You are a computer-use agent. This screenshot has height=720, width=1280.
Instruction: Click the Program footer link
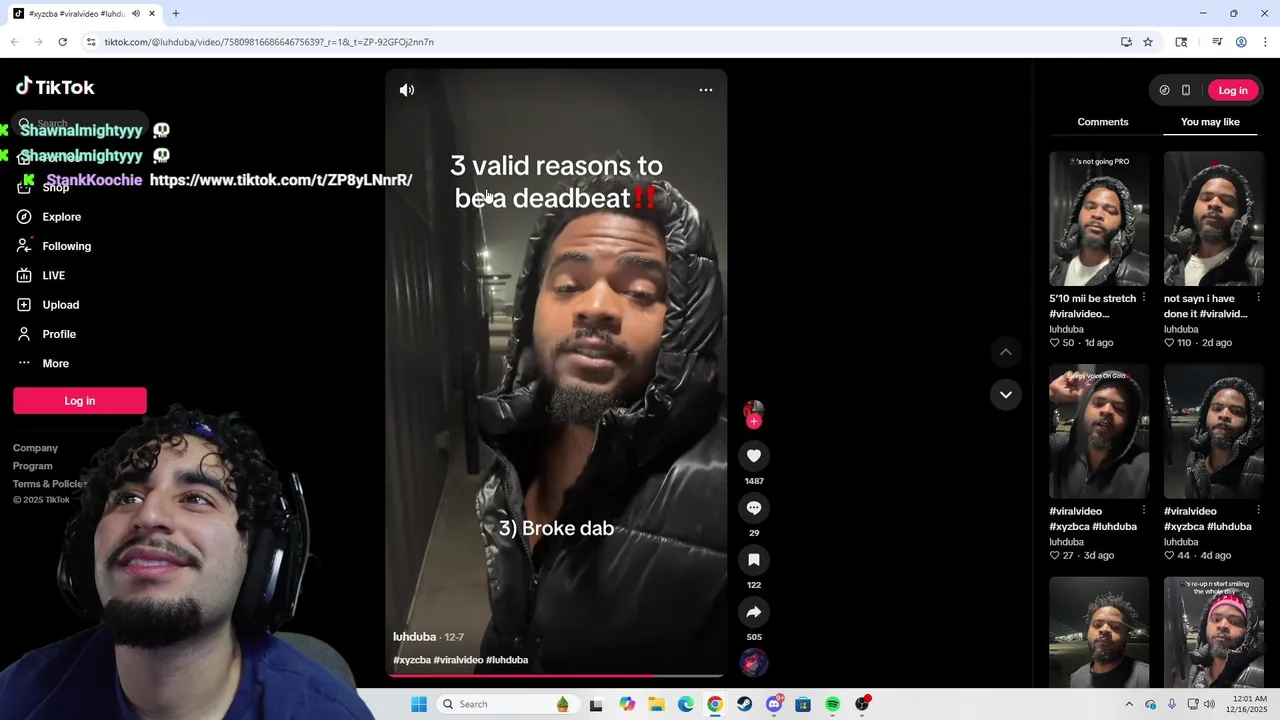pyautogui.click(x=33, y=466)
